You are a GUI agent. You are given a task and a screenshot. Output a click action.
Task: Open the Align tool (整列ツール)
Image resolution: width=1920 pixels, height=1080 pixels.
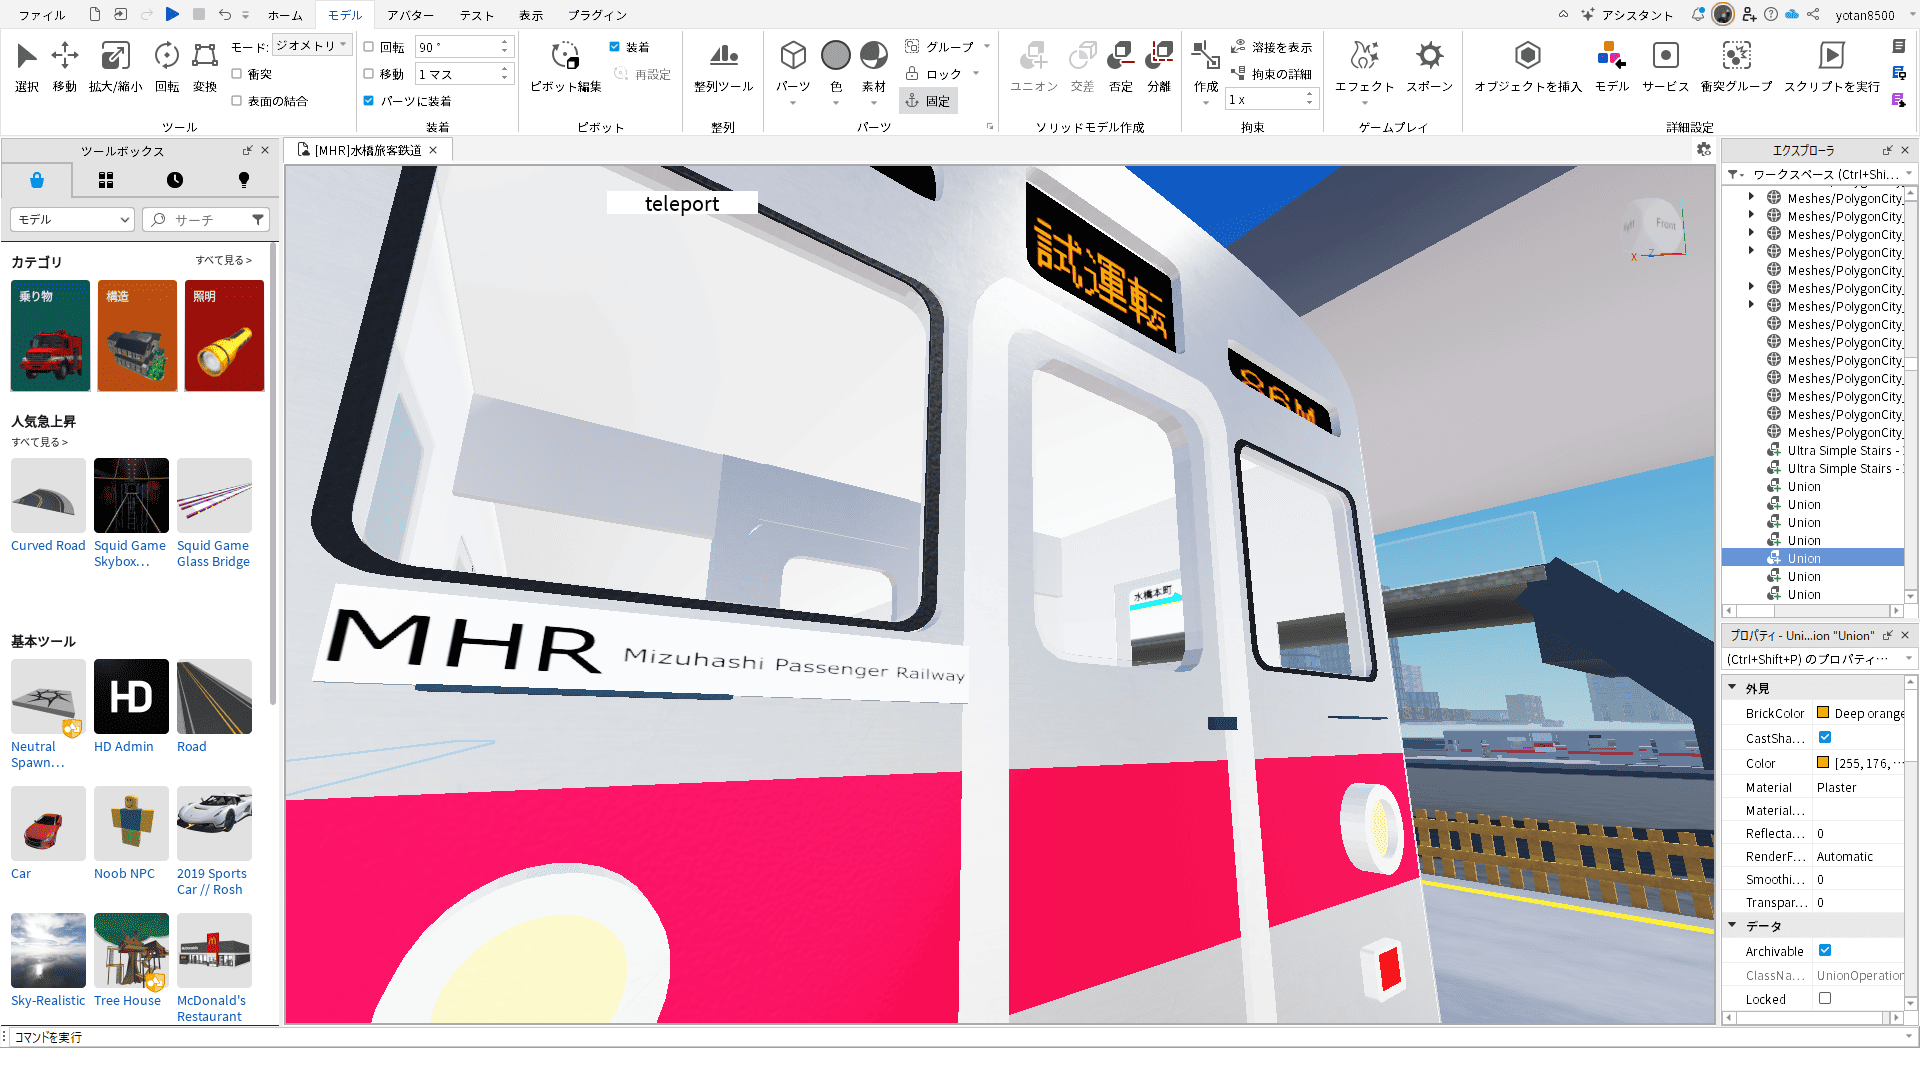pos(723,66)
